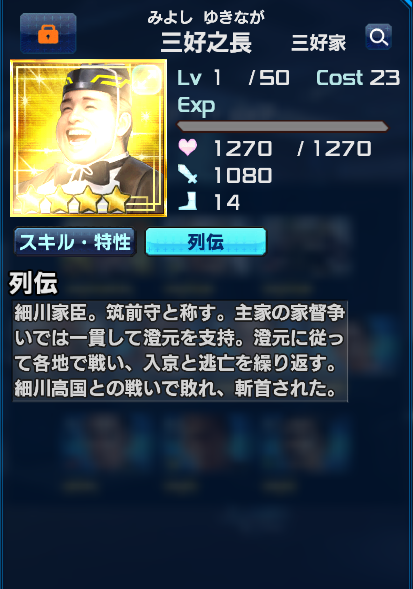Tap the 三好之長 character portrait card
This screenshot has width=413, height=589.
coord(88,138)
